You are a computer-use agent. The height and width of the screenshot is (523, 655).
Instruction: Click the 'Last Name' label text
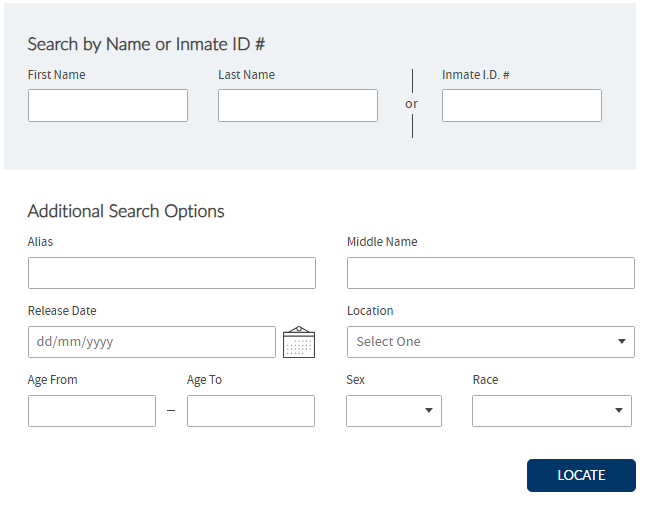246,75
